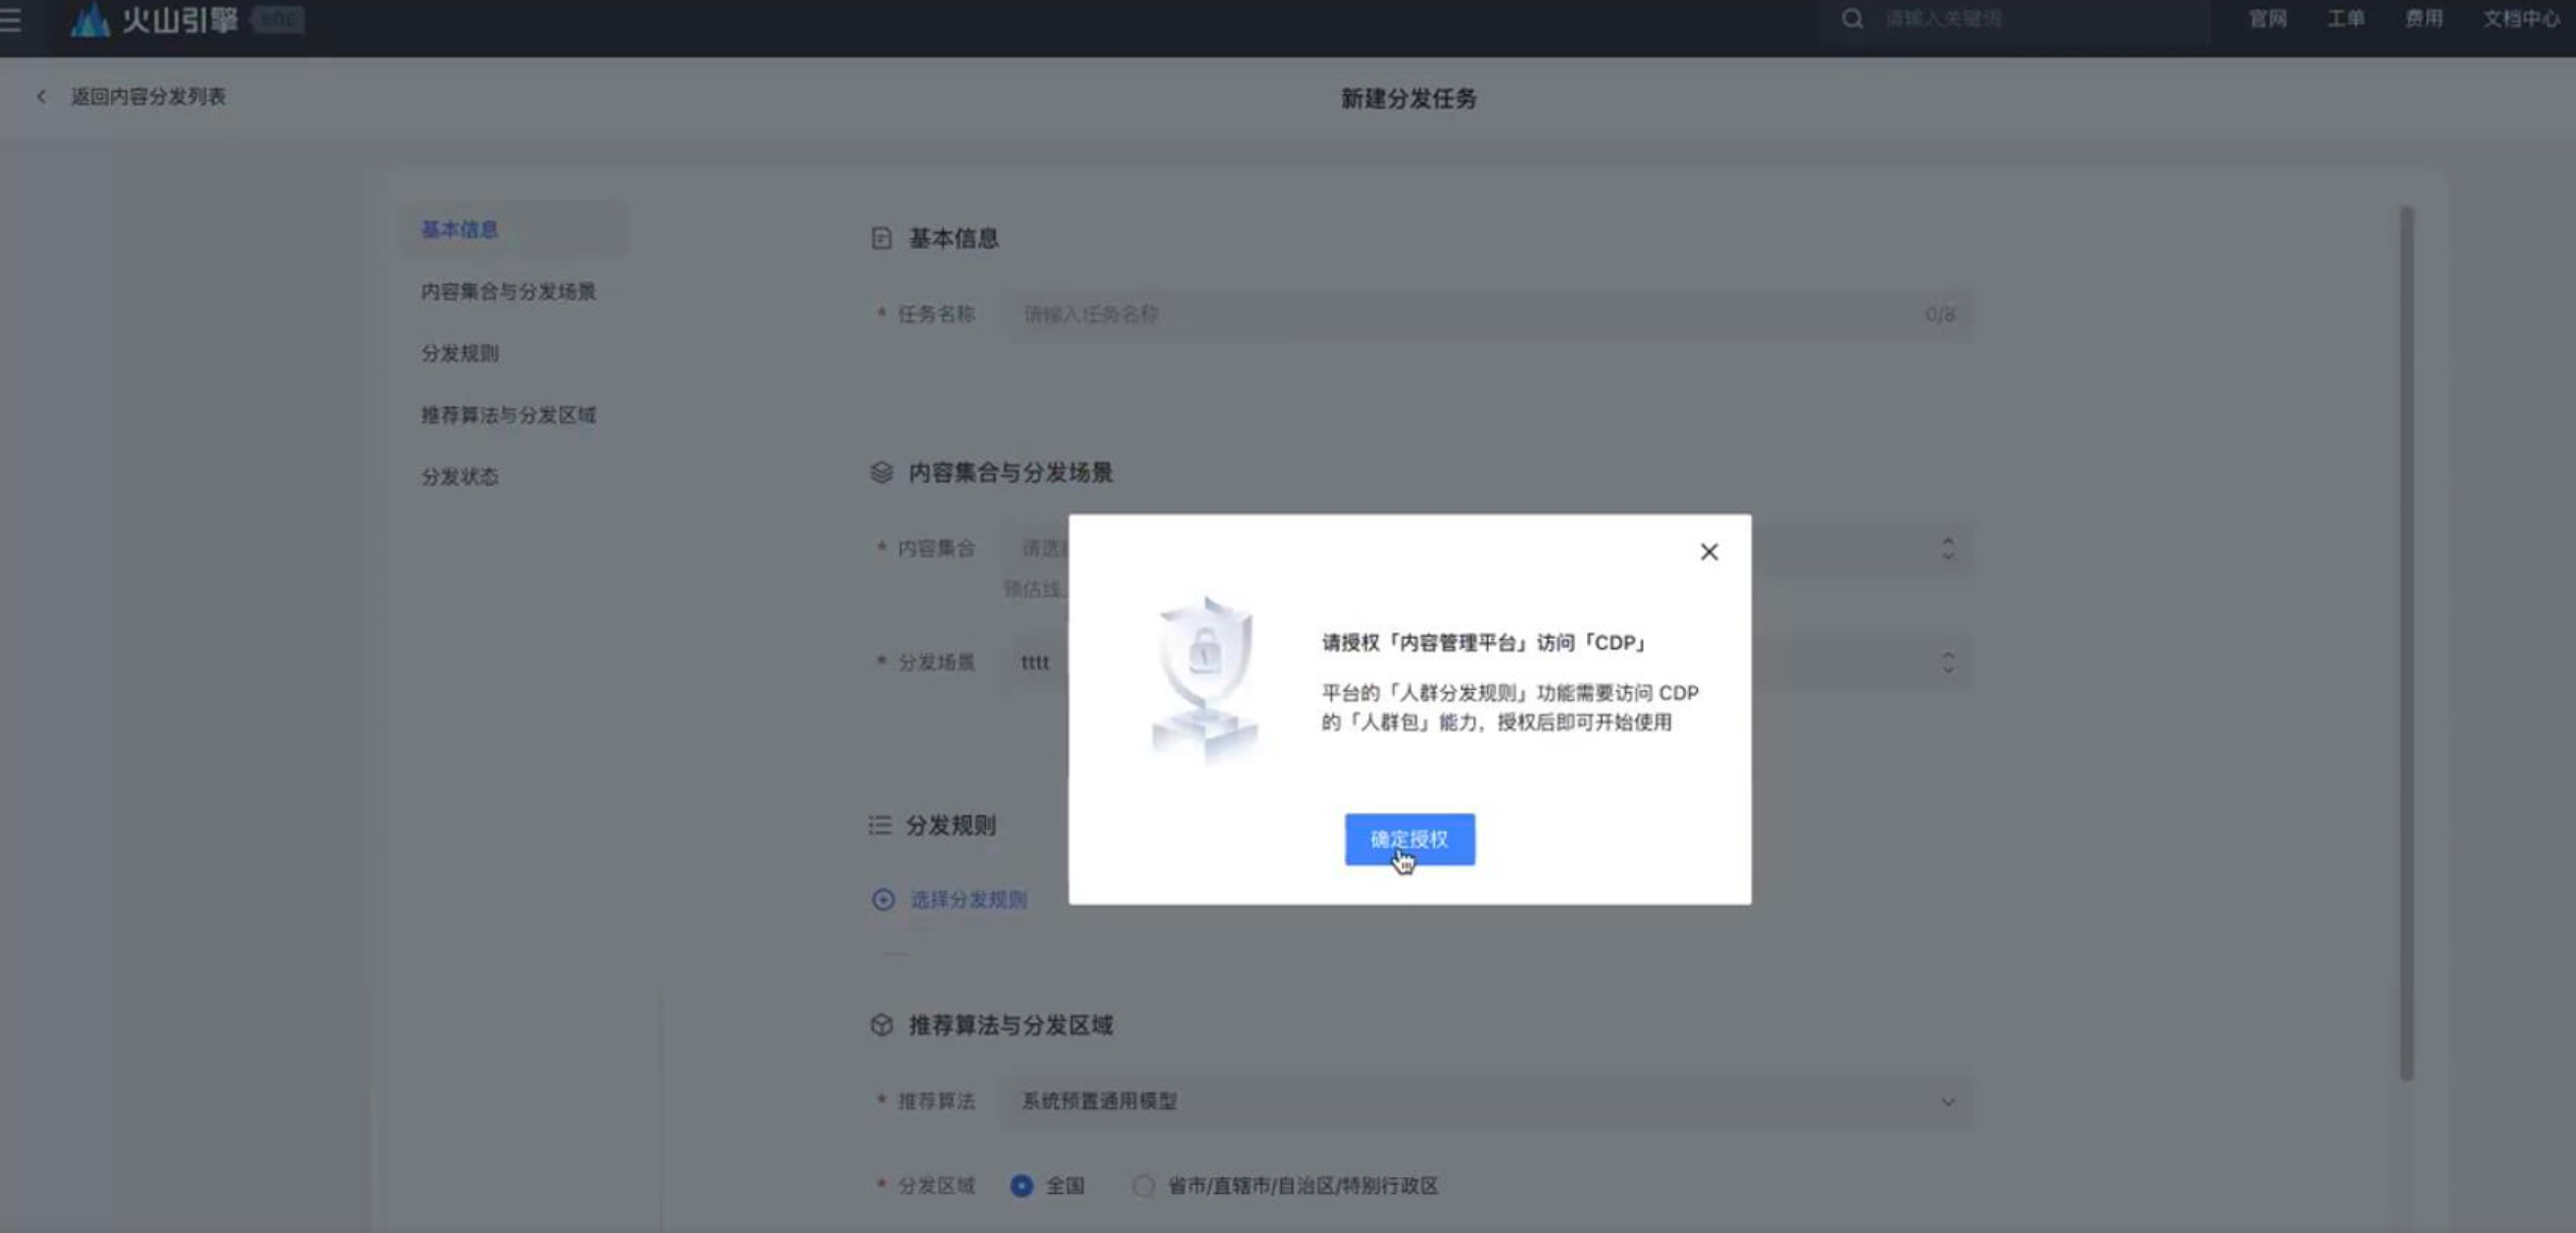
Task: Go back via 返回内容分发列表 link
Action: (x=148, y=96)
